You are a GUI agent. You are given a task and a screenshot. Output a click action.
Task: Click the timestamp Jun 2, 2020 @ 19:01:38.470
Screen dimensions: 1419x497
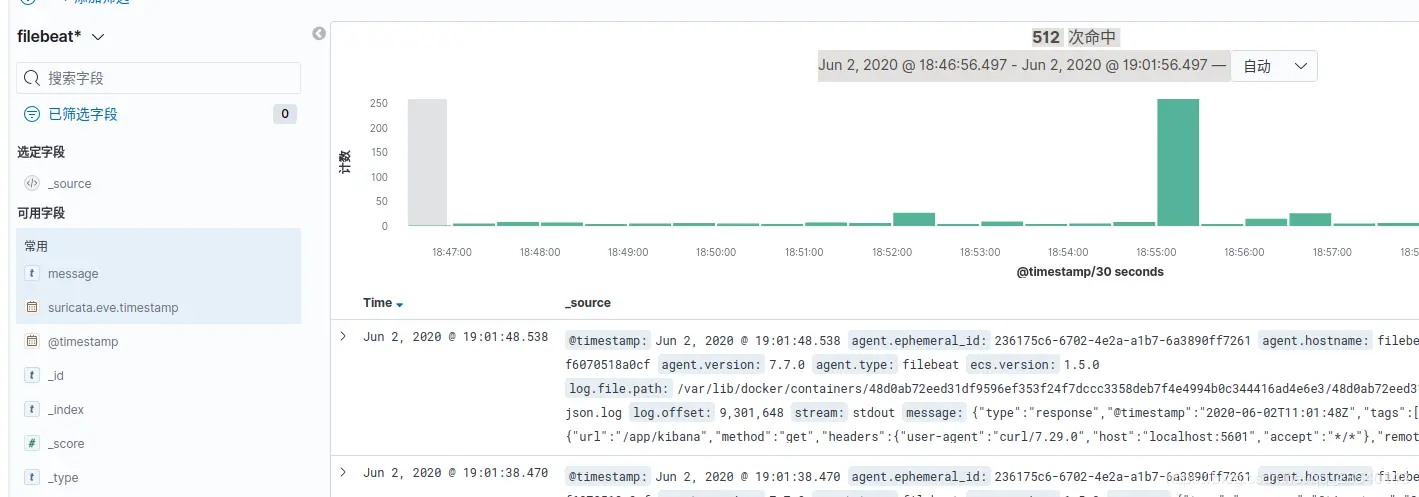point(455,472)
